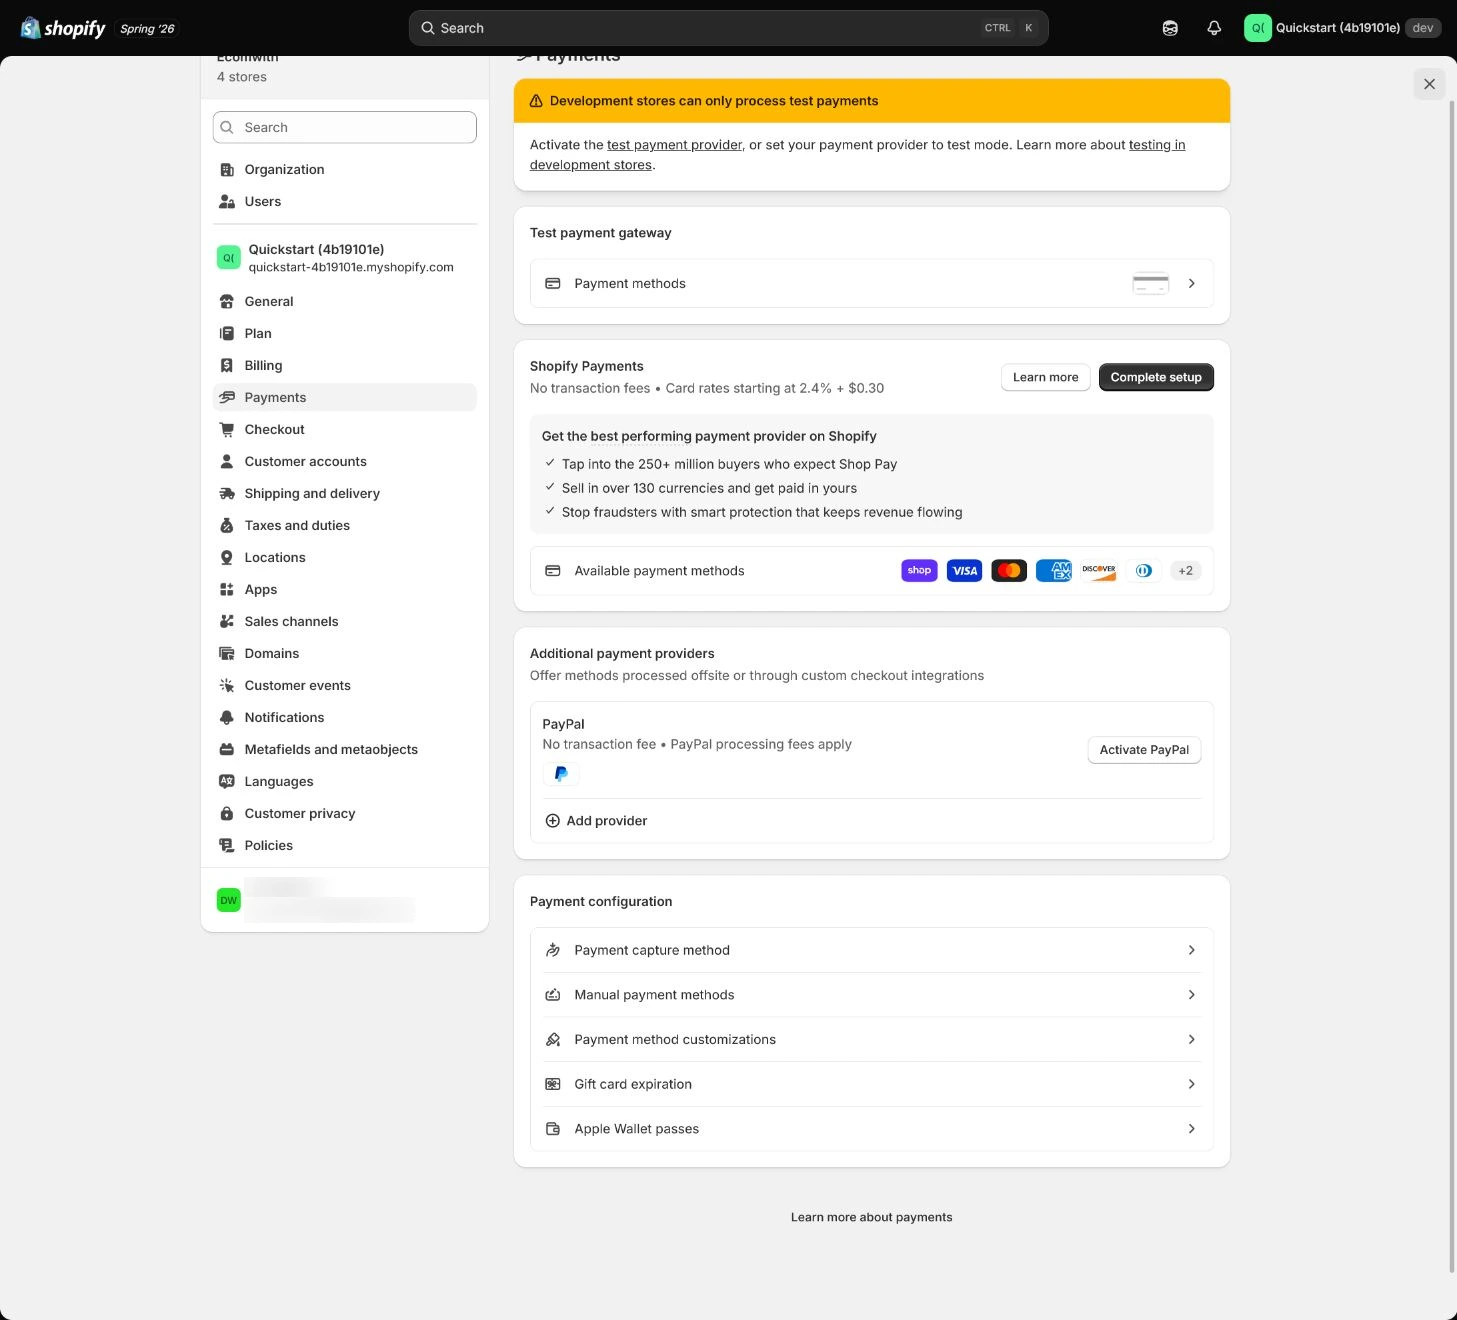
Task: Select Payments in settings sidebar
Action: point(344,398)
